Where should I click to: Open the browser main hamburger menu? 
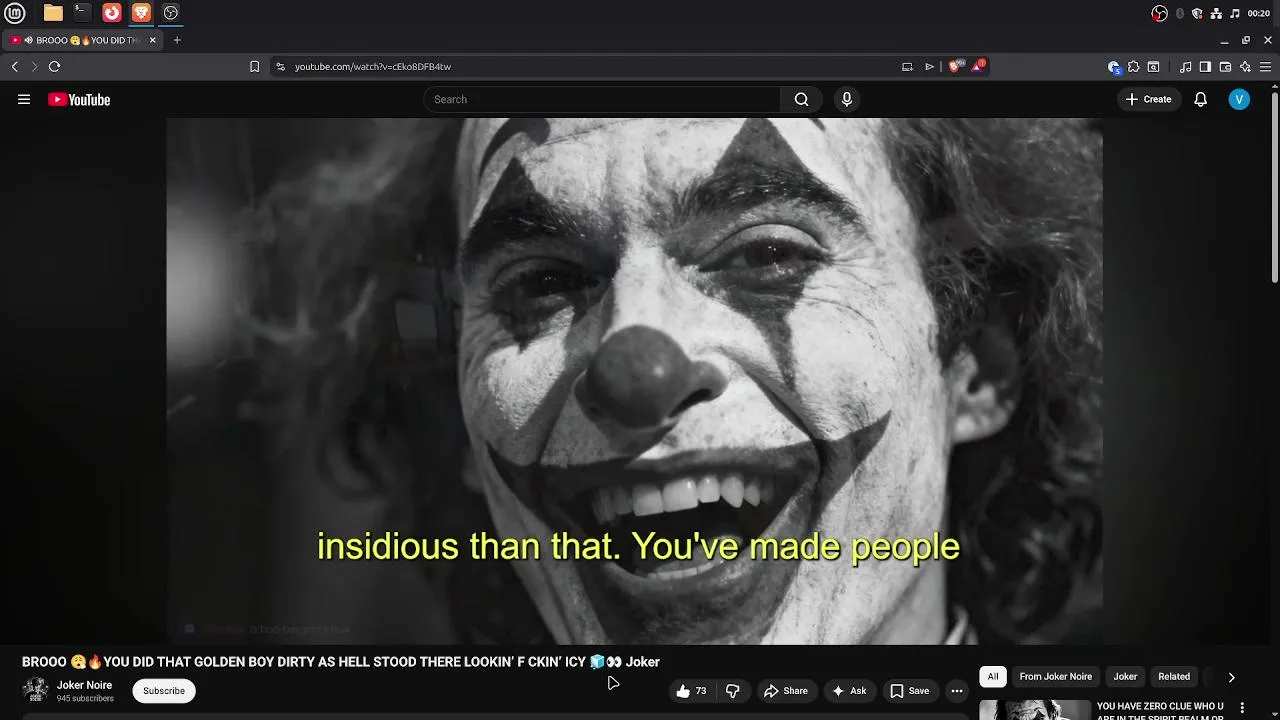1265,67
